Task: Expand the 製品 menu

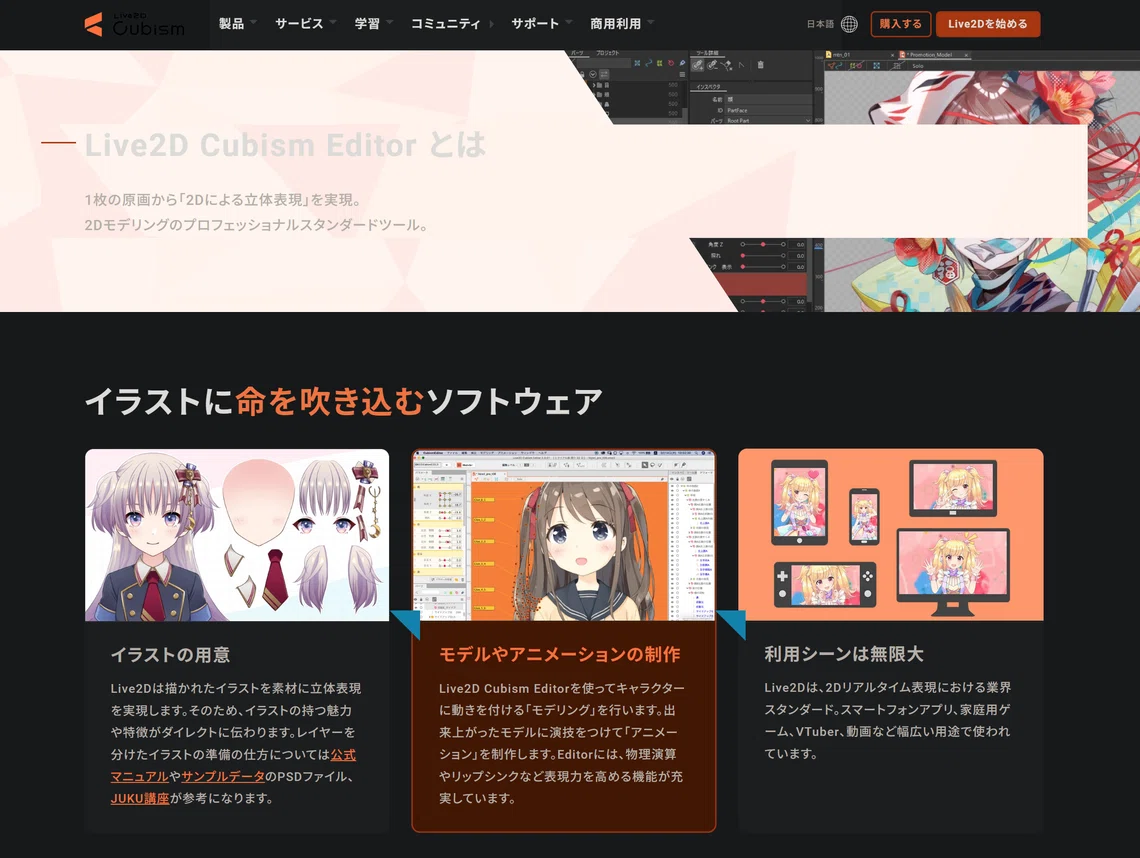Action: 237,24
